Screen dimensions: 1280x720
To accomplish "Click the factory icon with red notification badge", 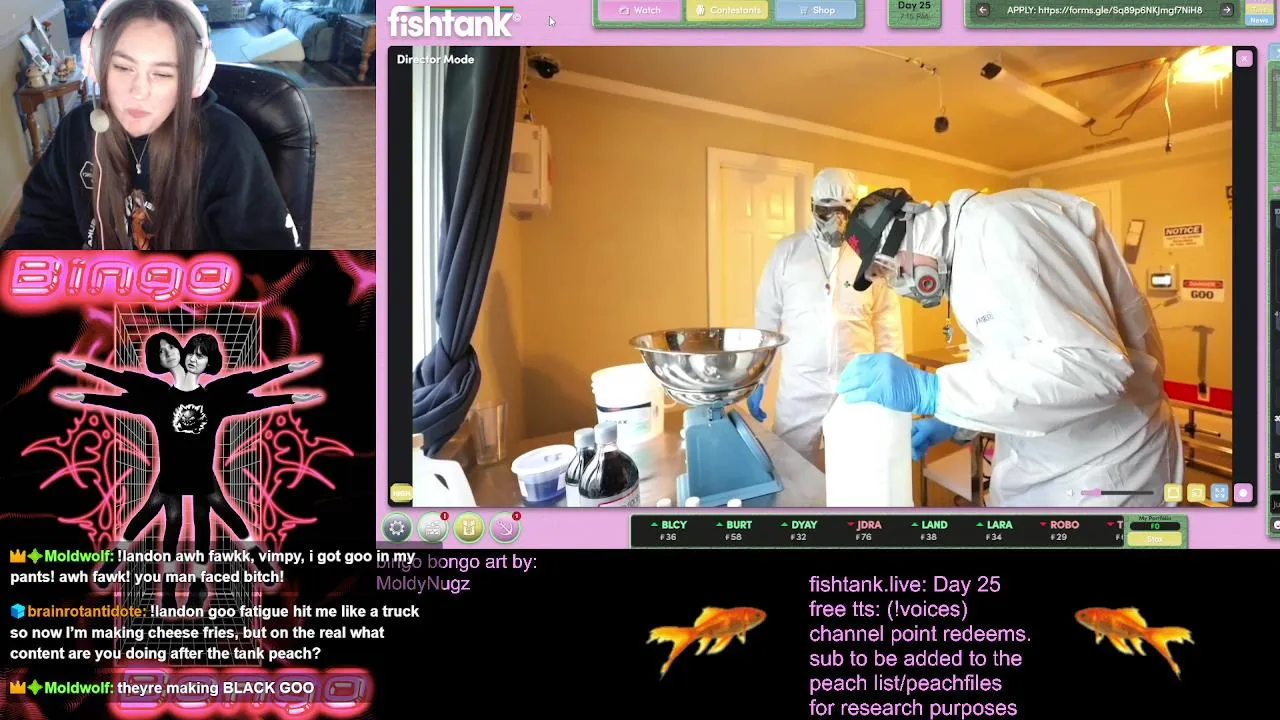I will [x=433, y=527].
